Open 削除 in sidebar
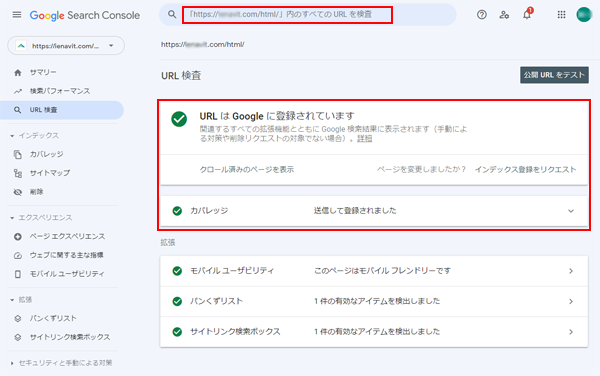Screen dimensions: 600x376 click(x=37, y=192)
